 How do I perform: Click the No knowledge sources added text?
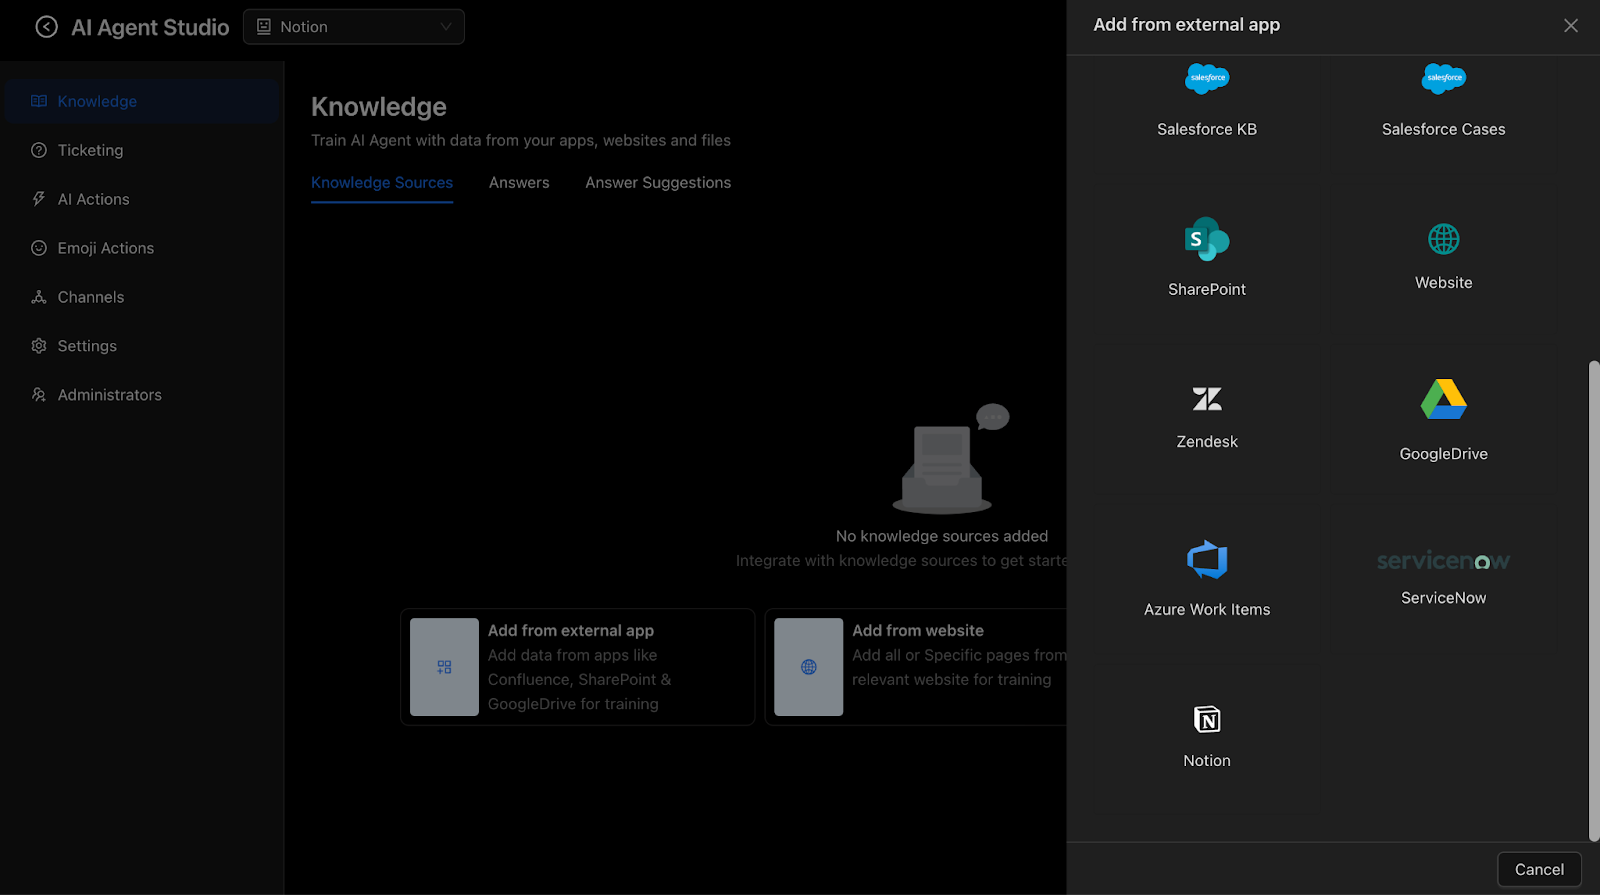point(942,537)
